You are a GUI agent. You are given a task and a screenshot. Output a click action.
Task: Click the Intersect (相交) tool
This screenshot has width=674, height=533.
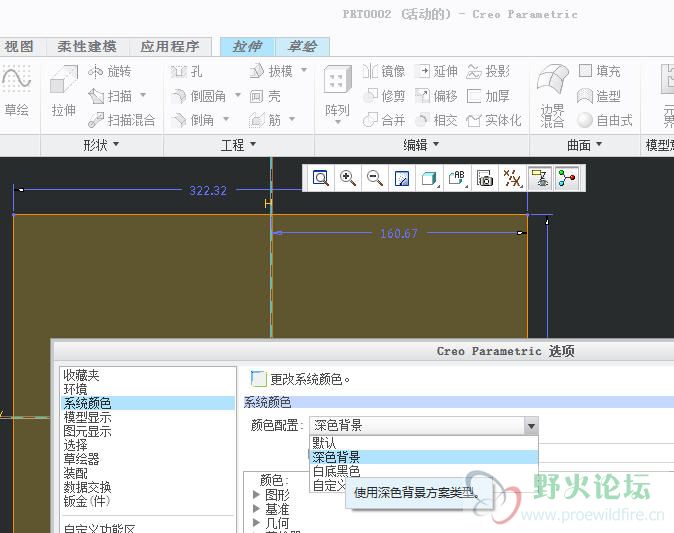click(x=436, y=120)
